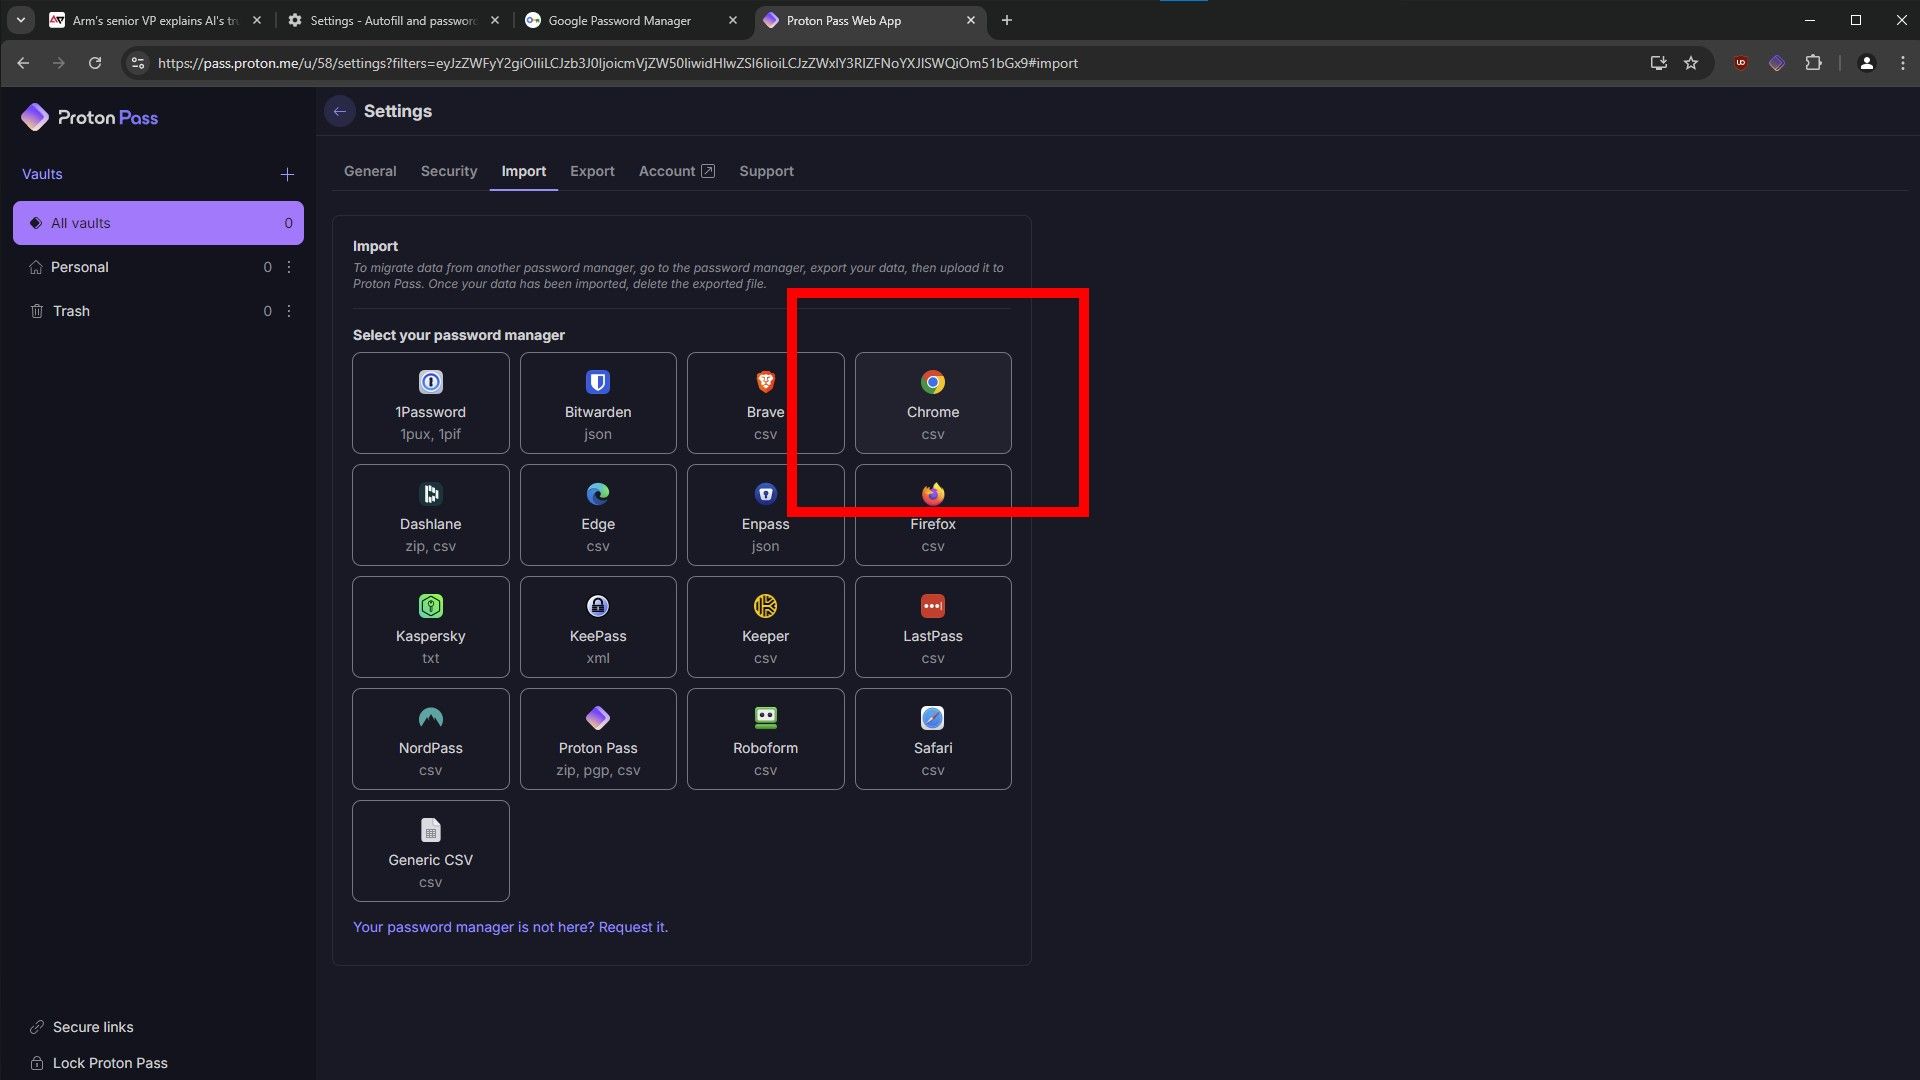The image size is (1920, 1080).
Task: Click the Trash vault item
Action: pos(71,311)
